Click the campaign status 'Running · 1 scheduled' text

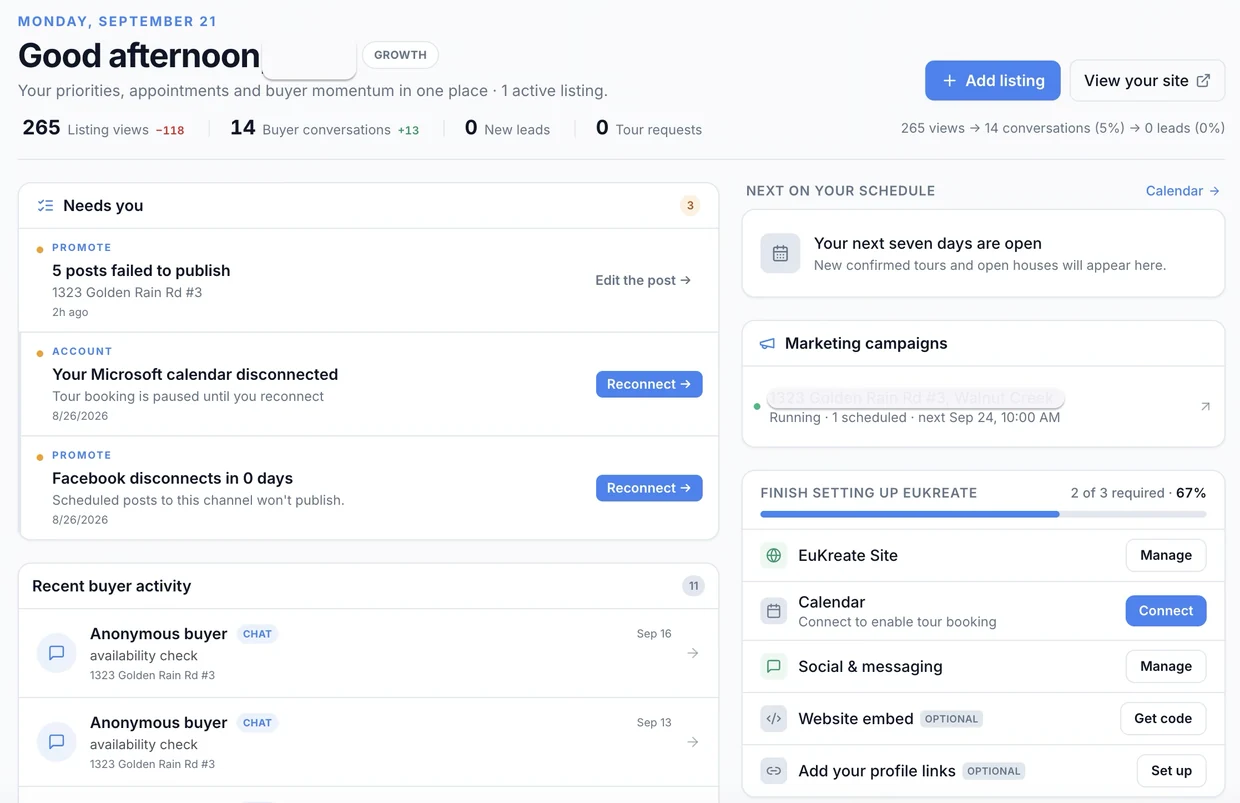tap(914, 417)
